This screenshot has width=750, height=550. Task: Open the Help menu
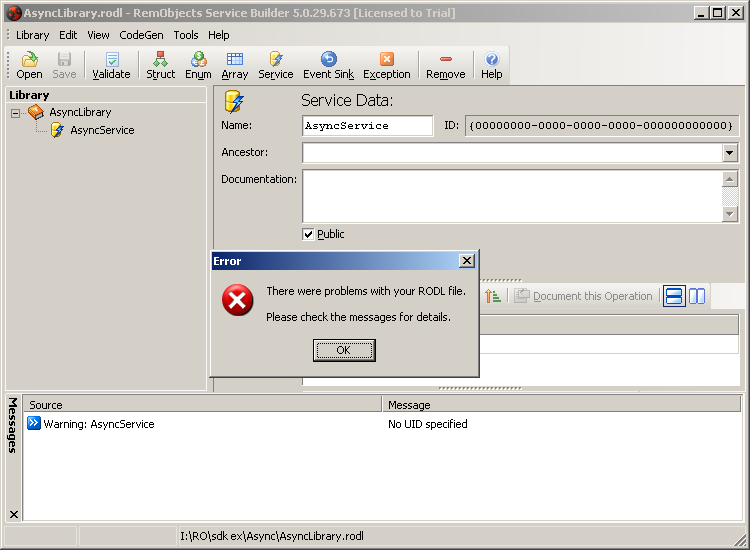219,35
